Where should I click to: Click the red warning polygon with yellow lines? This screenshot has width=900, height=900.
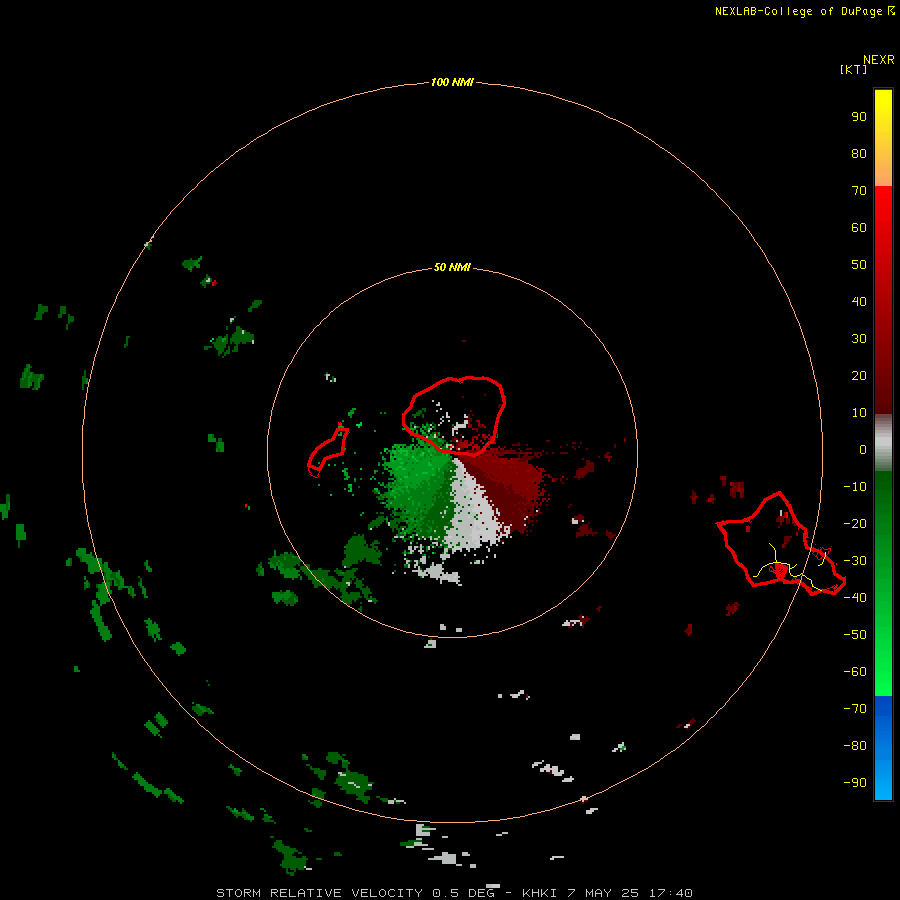(x=781, y=545)
